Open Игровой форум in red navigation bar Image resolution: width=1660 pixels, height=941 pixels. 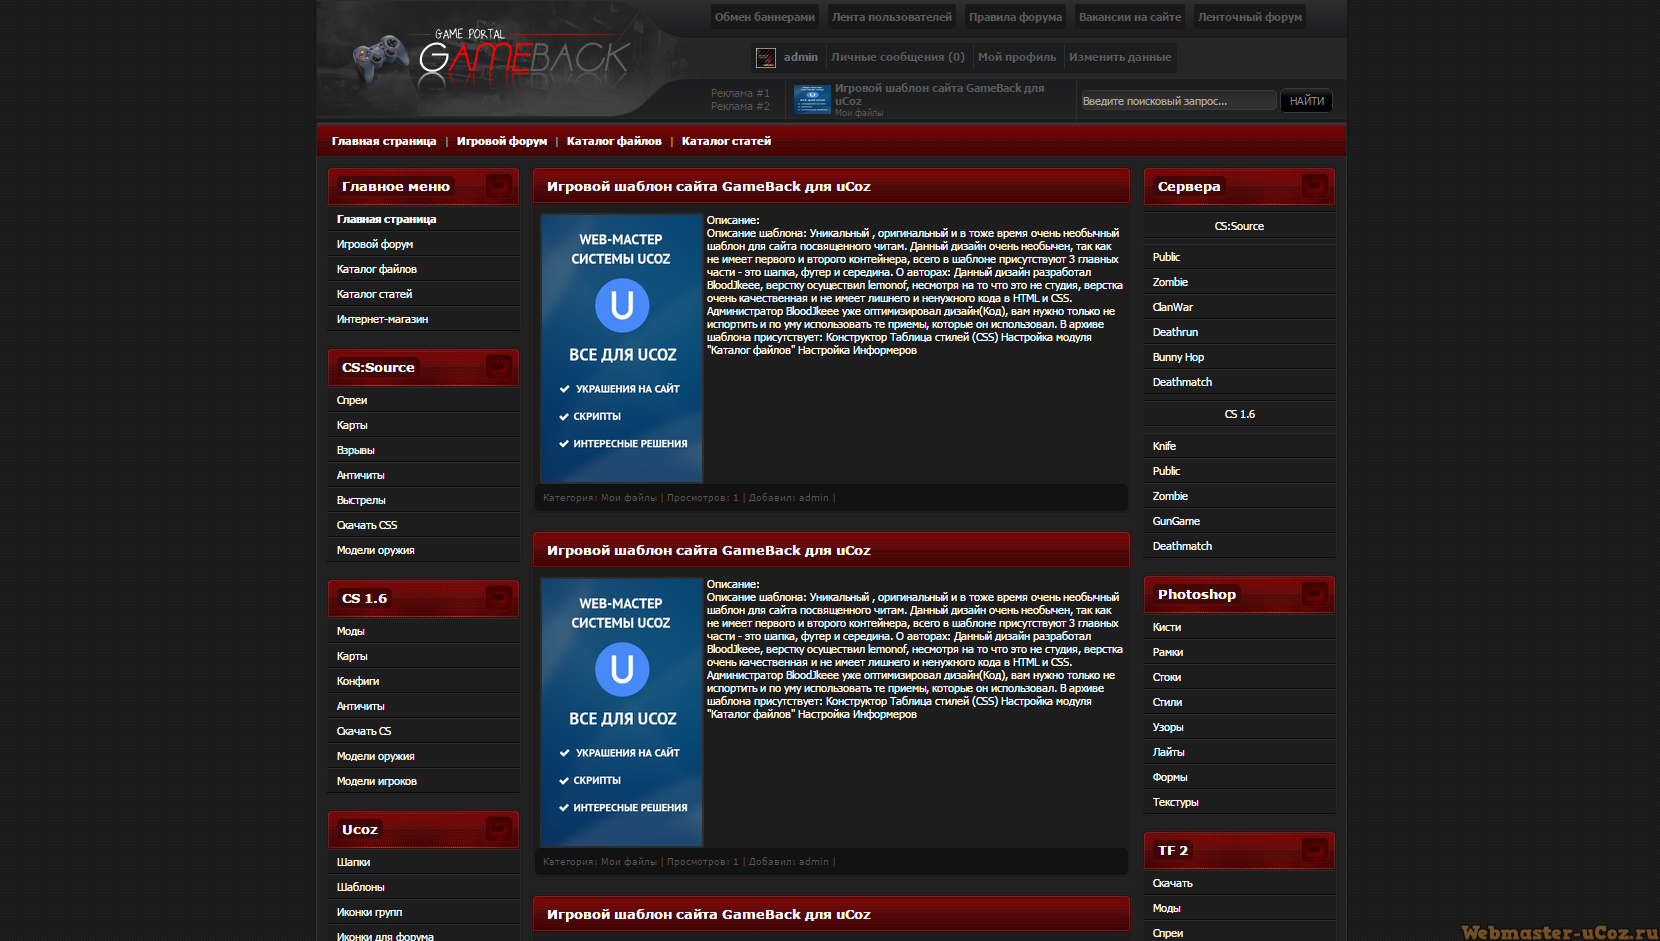pos(502,141)
